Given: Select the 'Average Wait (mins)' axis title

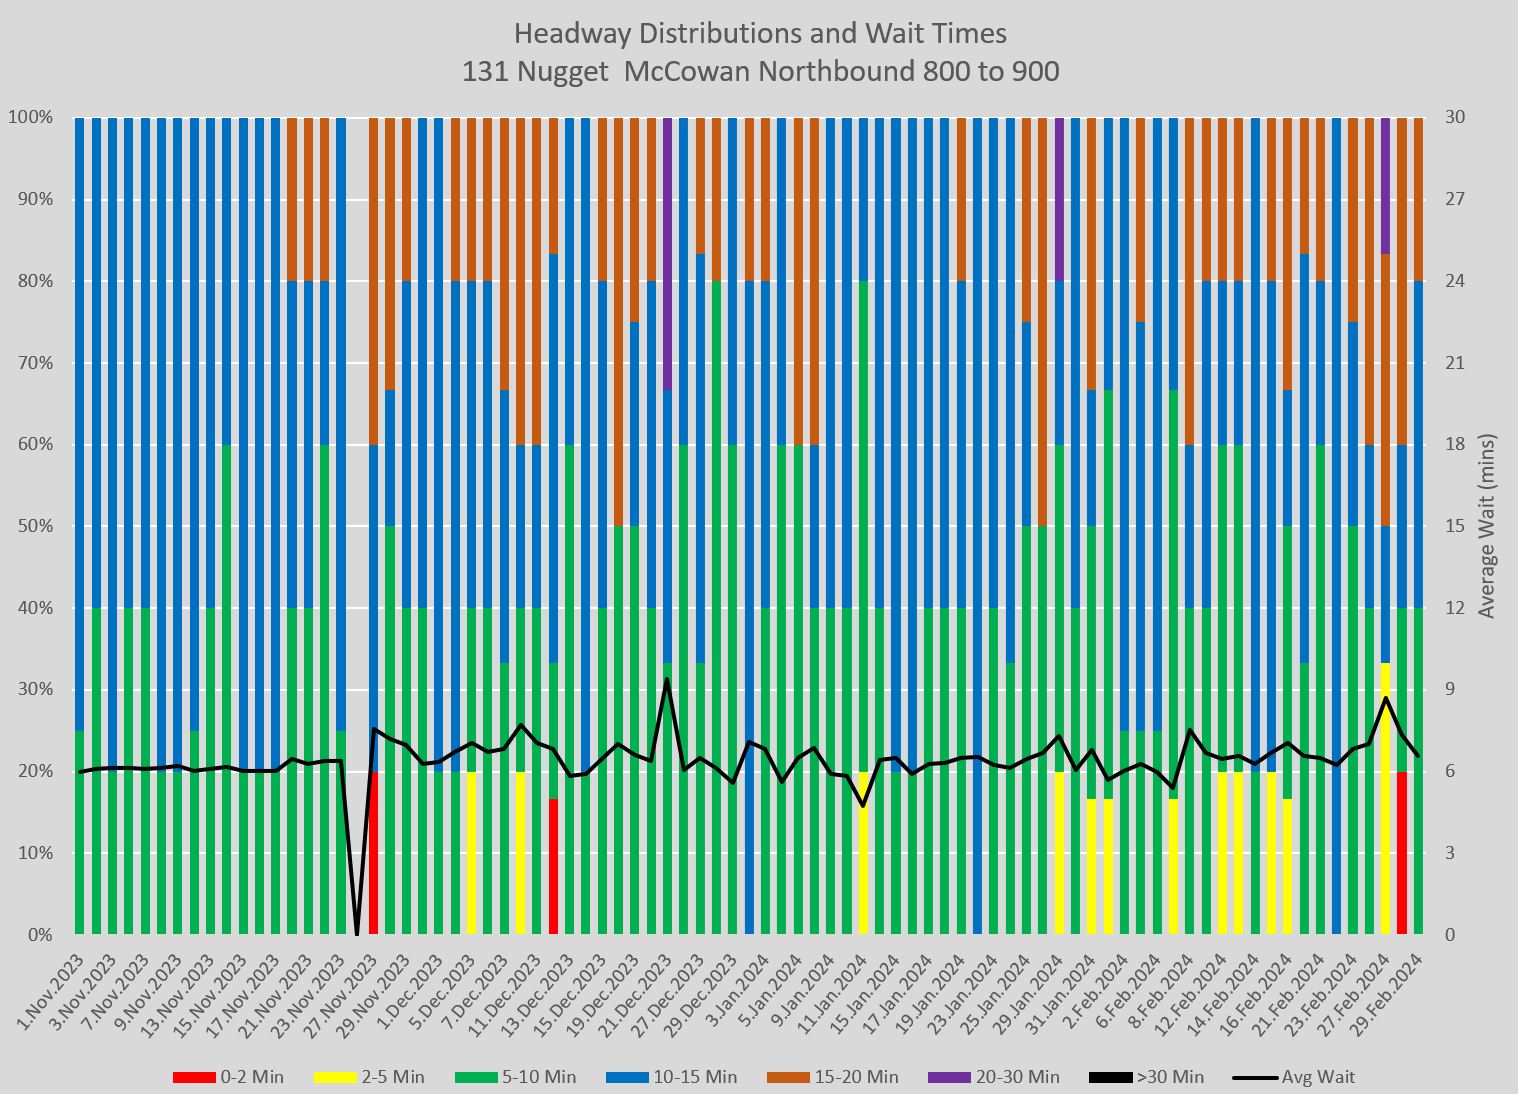Looking at the screenshot, I should [1487, 526].
